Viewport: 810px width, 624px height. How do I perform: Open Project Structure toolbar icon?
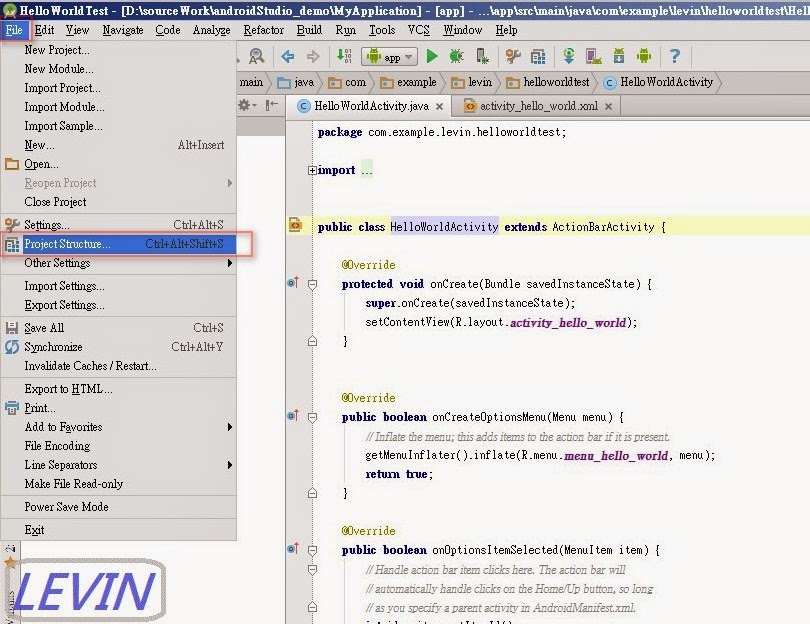click(x=538, y=56)
